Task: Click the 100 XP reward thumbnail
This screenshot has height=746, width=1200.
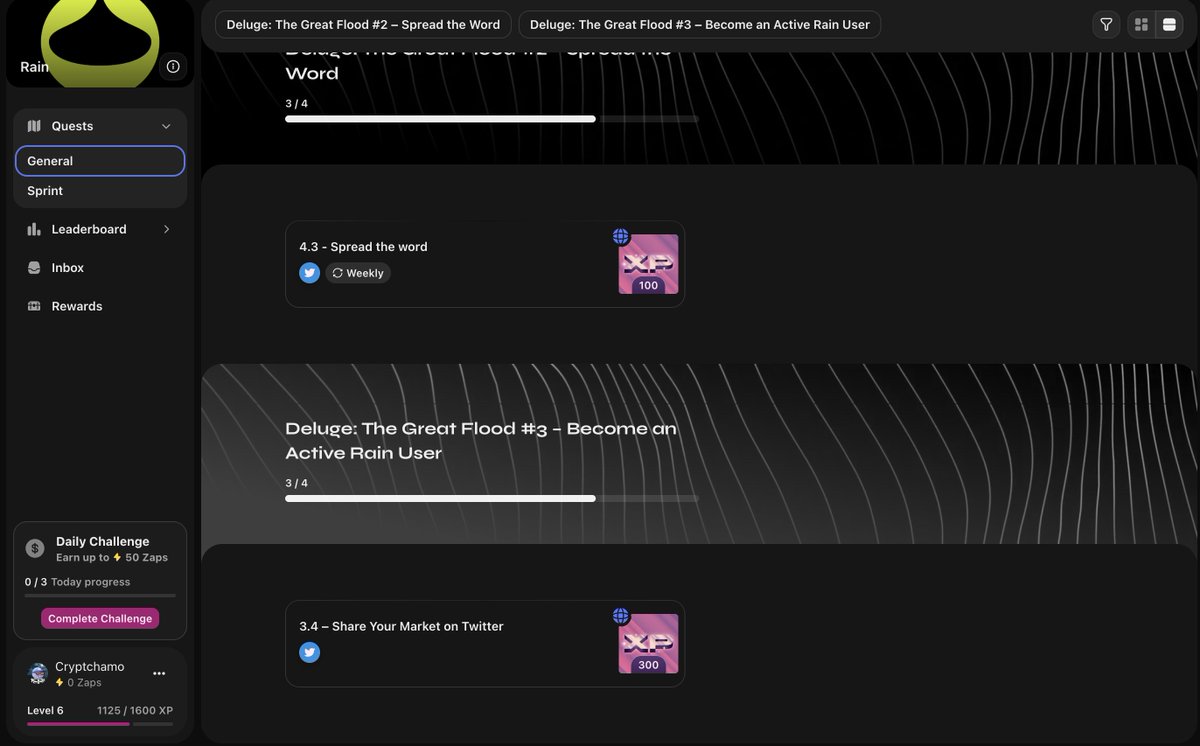Action: [x=648, y=264]
